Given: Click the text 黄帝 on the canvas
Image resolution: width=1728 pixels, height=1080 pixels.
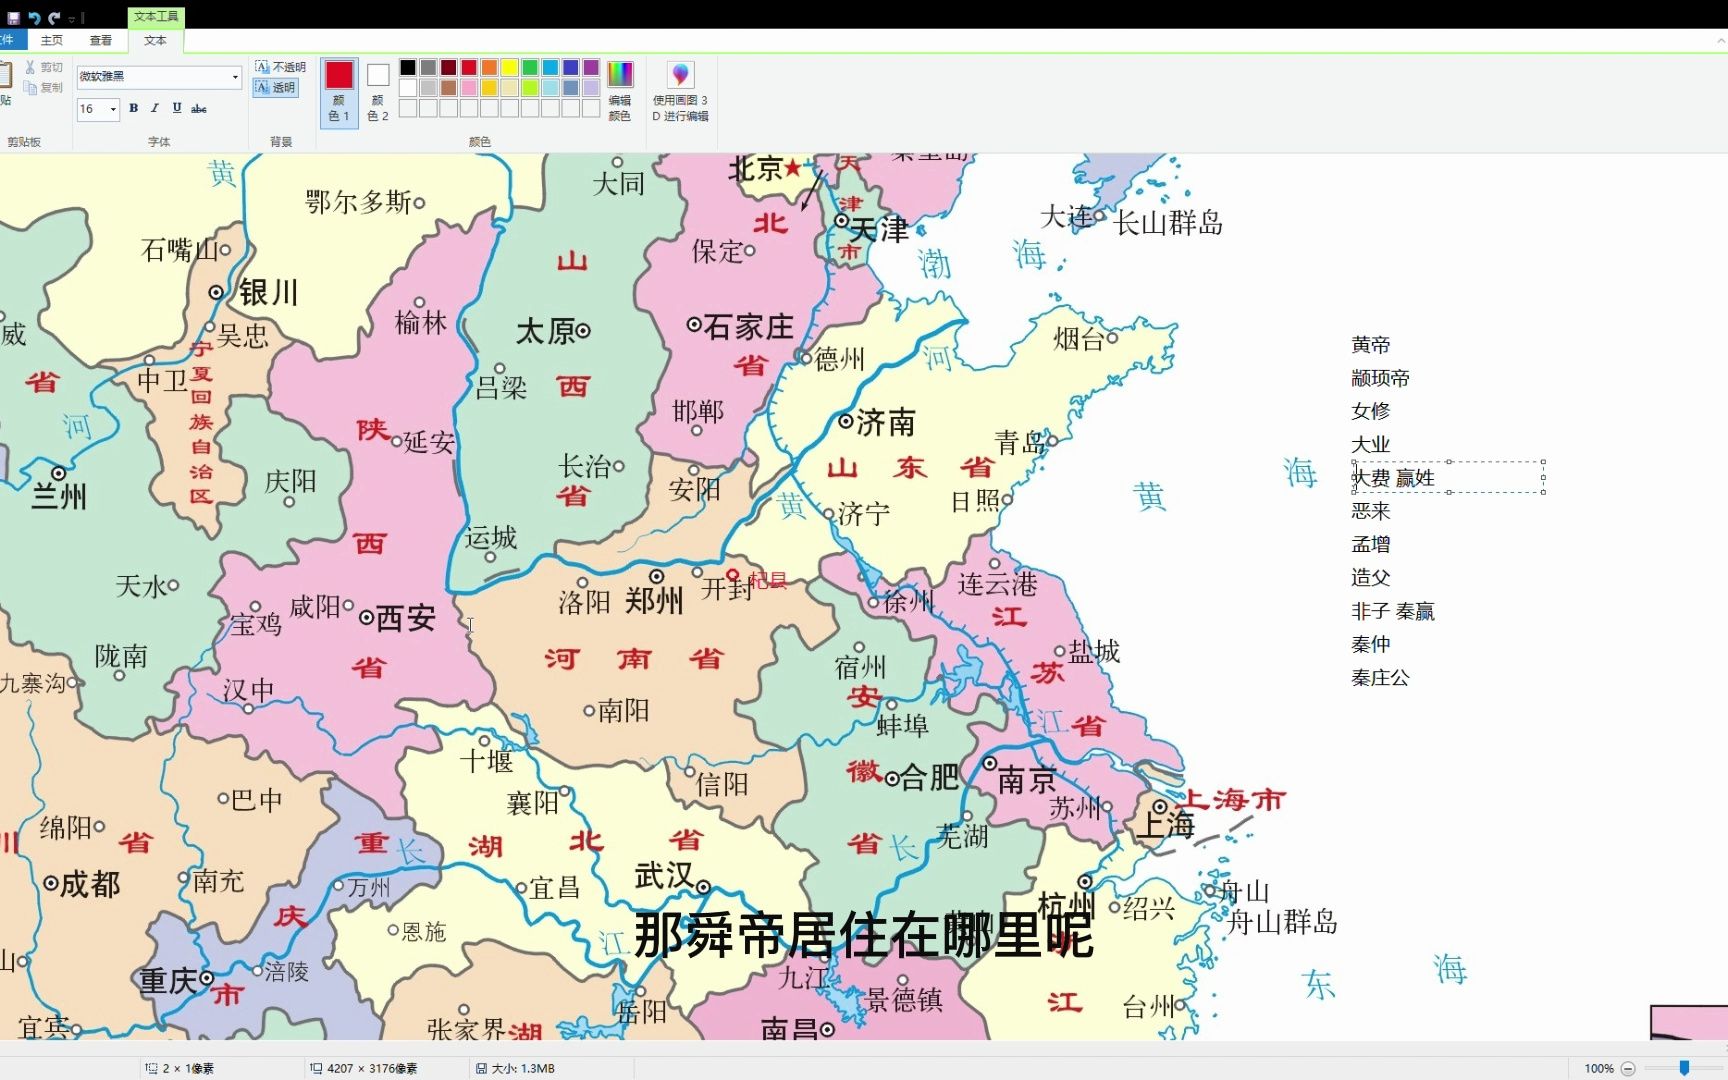Looking at the screenshot, I should tap(1370, 345).
